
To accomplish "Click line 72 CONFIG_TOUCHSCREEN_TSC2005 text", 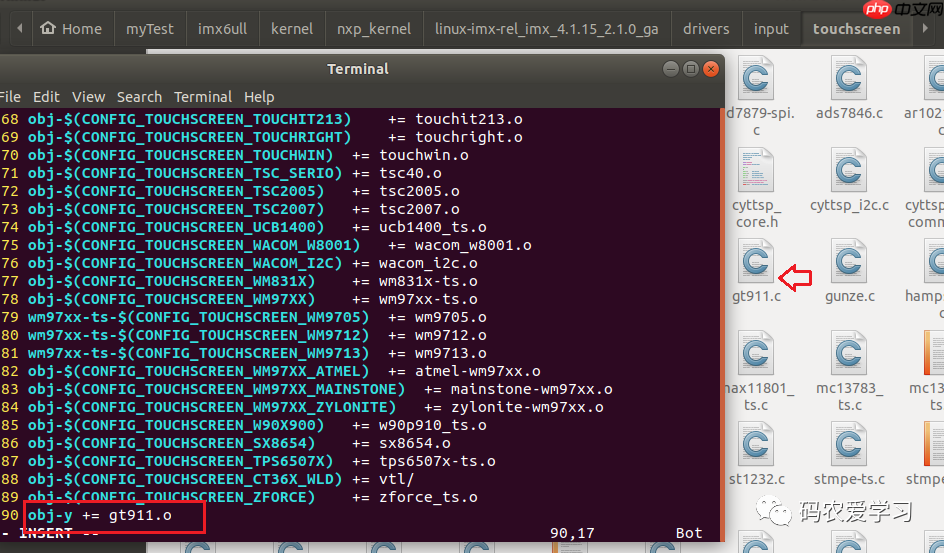I will coord(198,191).
